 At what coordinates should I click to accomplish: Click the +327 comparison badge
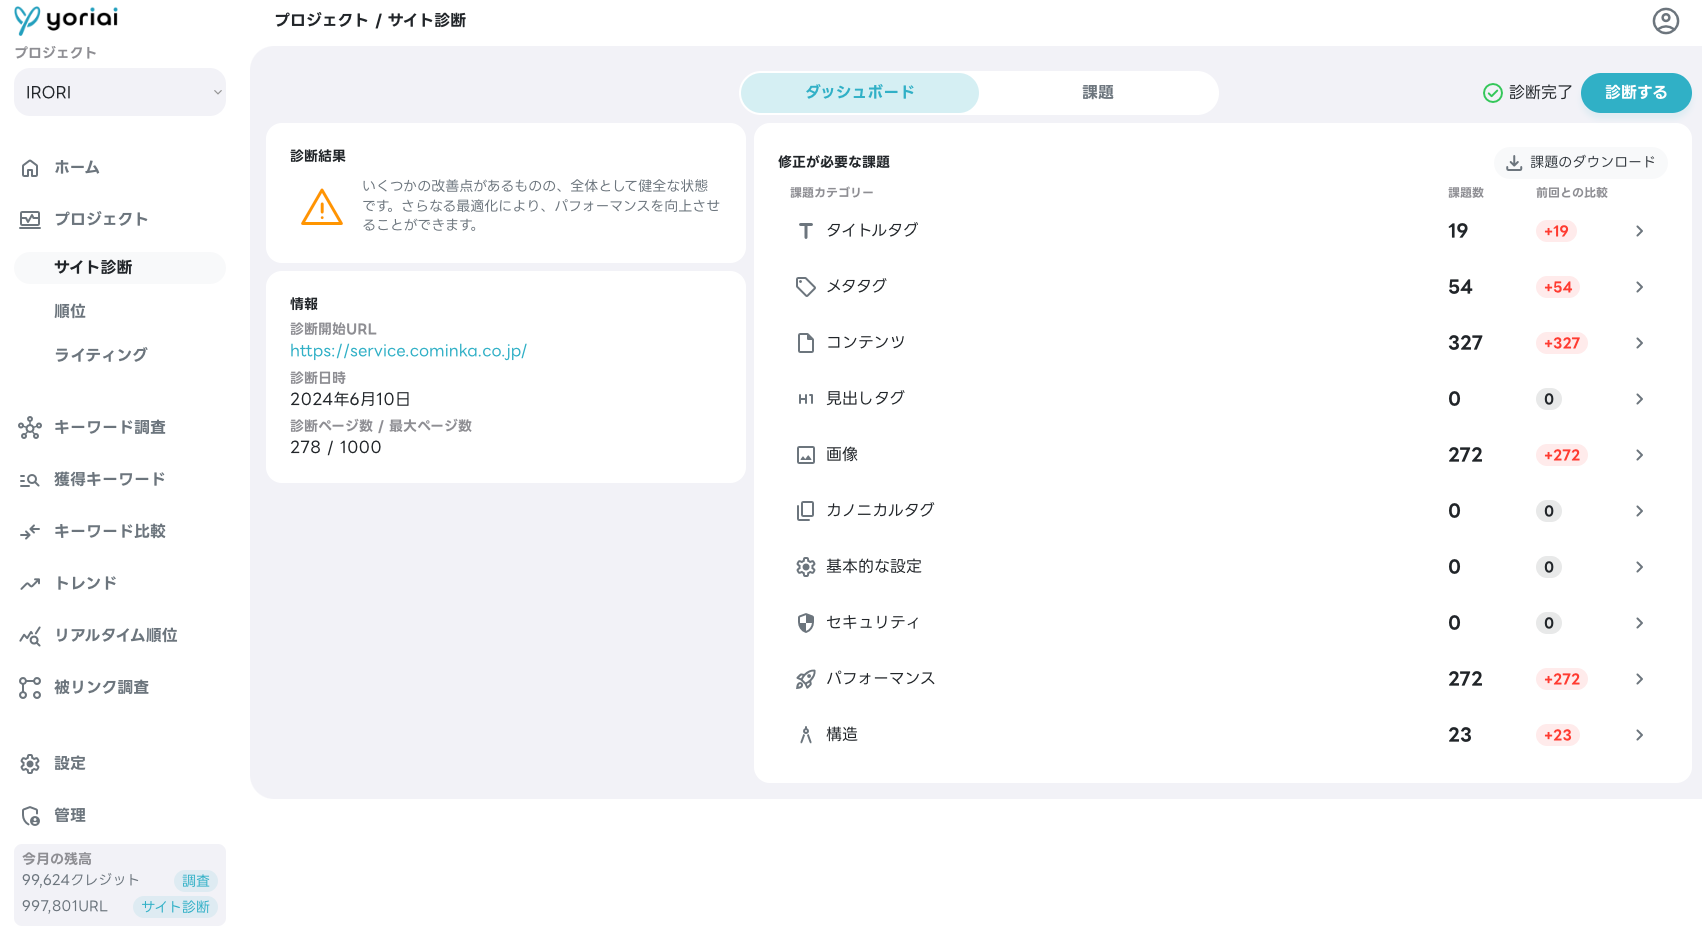pyautogui.click(x=1562, y=343)
